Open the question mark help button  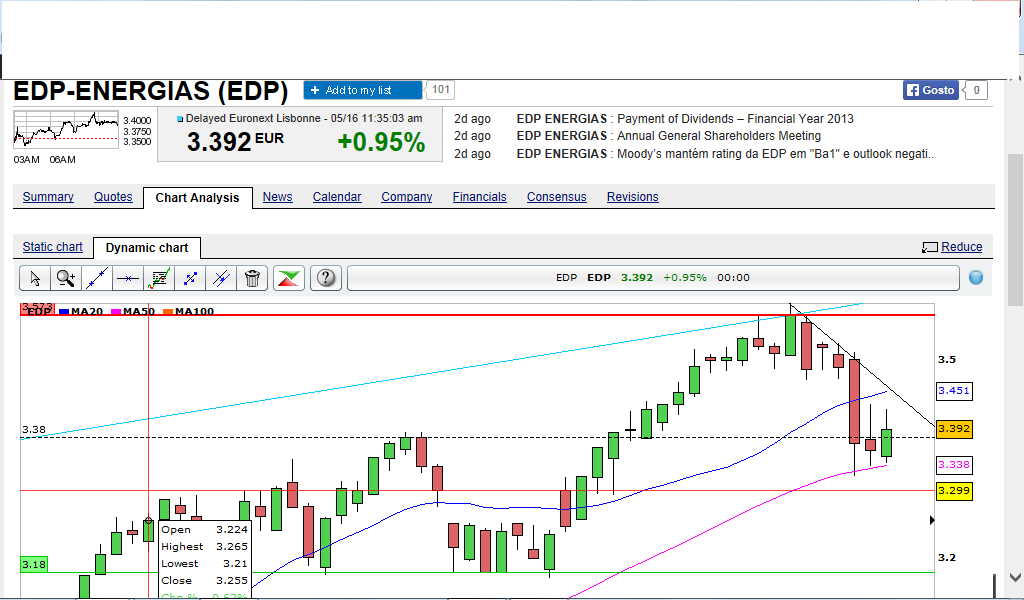[326, 278]
